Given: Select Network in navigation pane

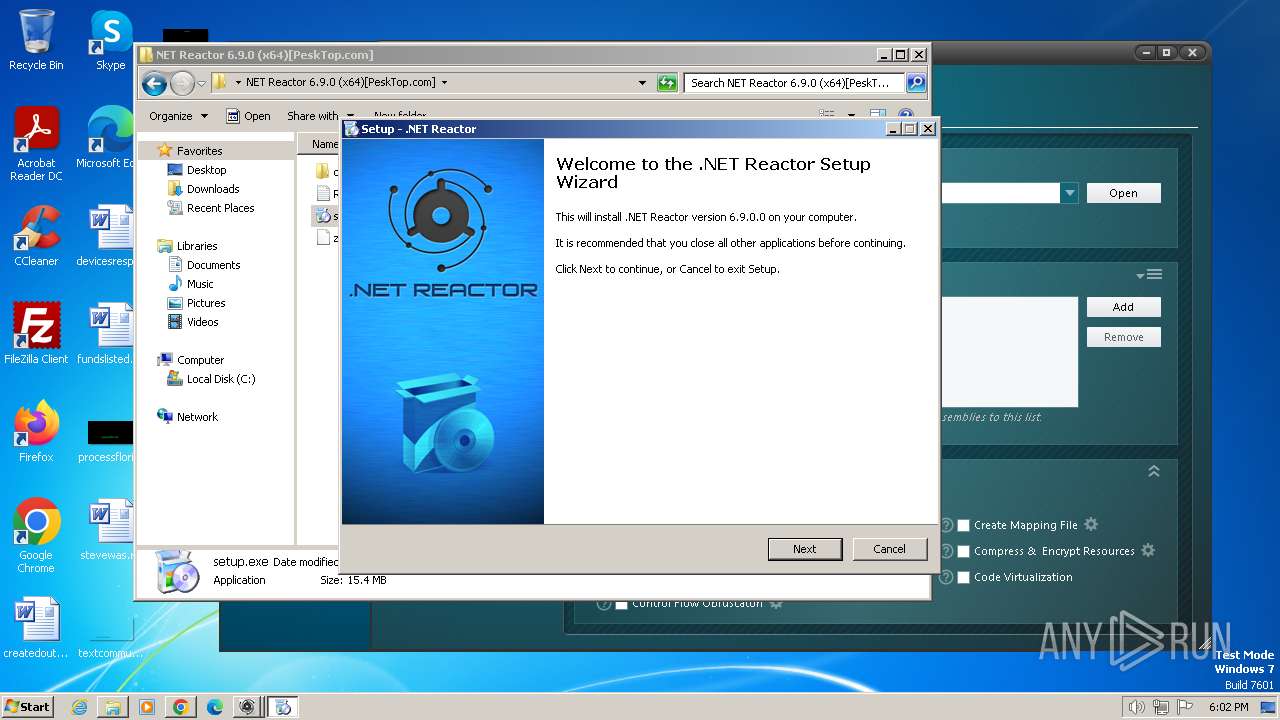Looking at the screenshot, I should click(197, 417).
